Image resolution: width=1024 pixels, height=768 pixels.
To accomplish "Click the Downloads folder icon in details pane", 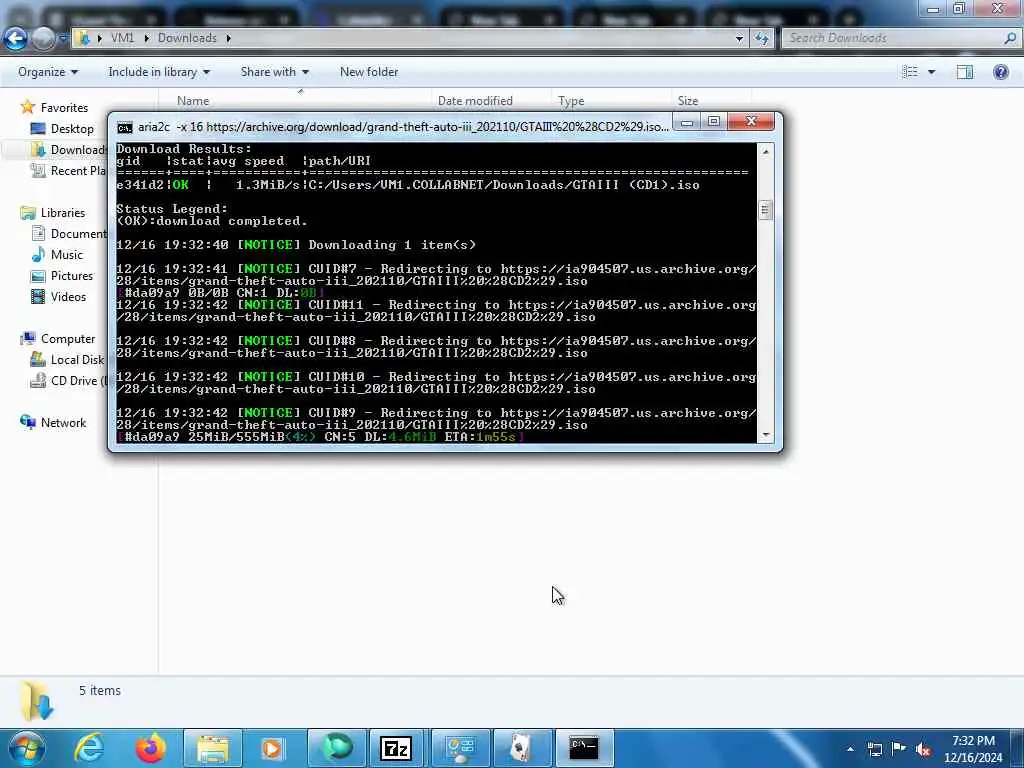I will (36, 700).
